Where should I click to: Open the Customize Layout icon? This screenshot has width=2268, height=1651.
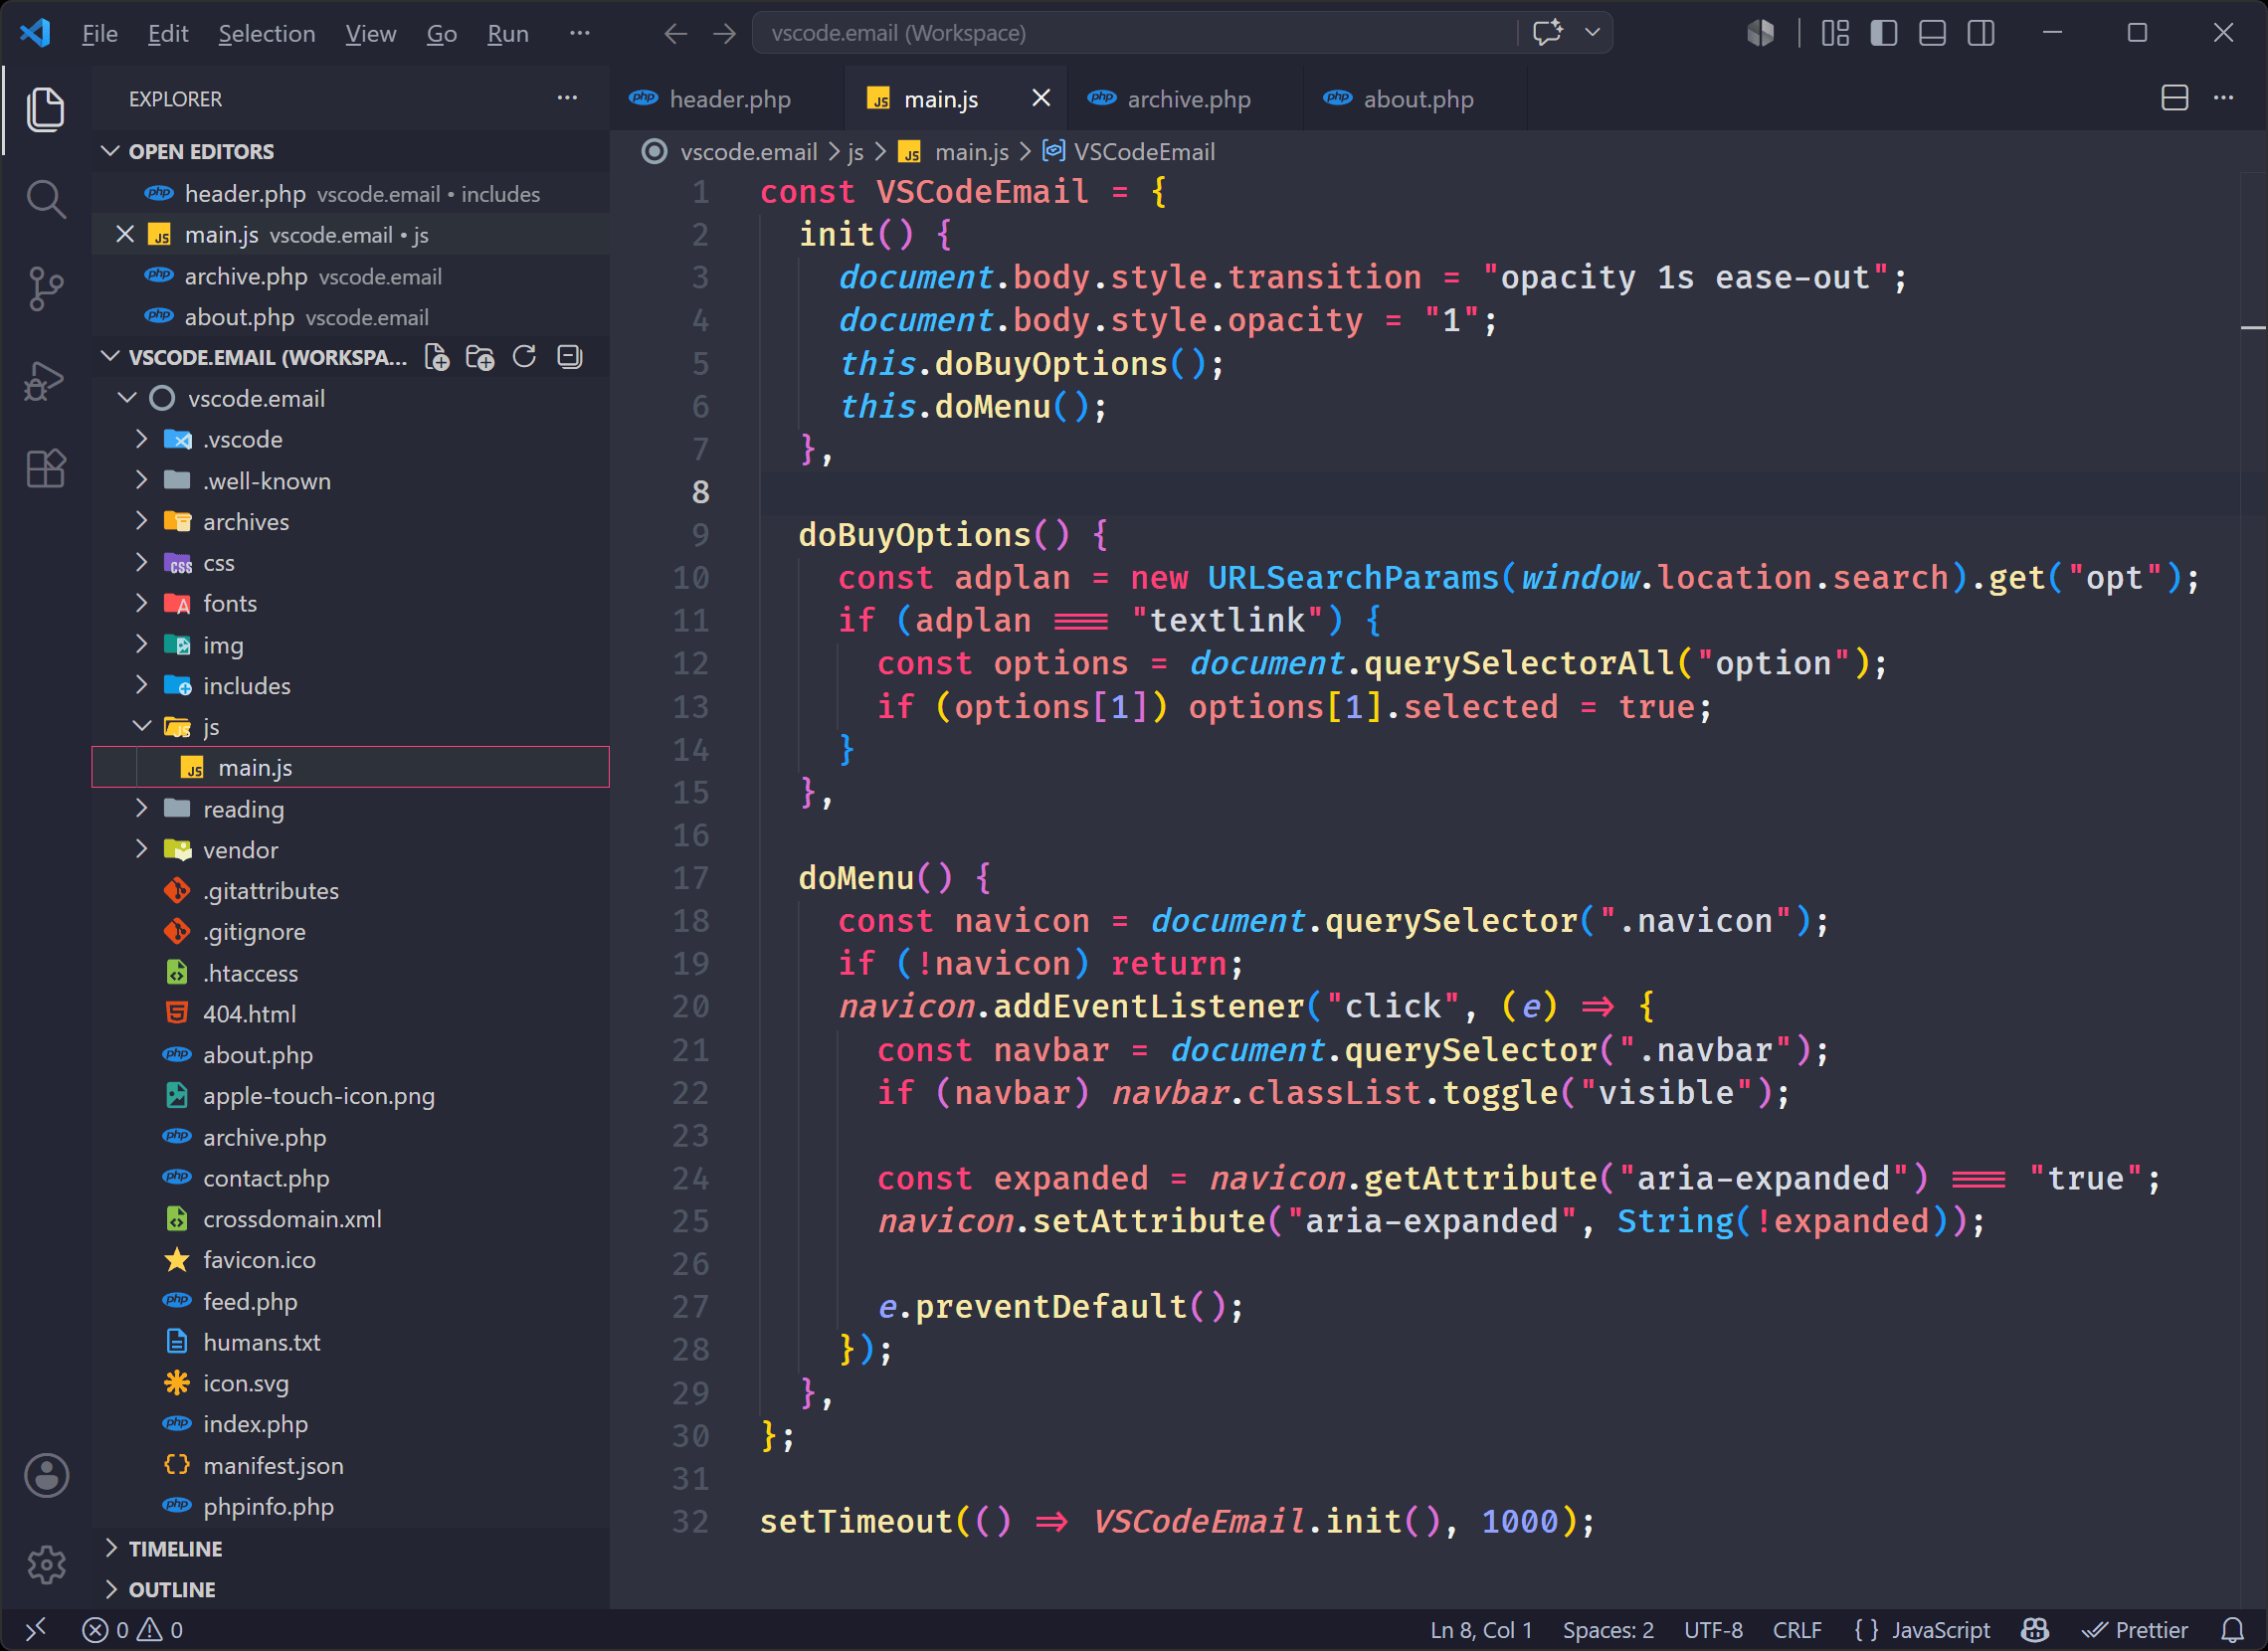1835,33
